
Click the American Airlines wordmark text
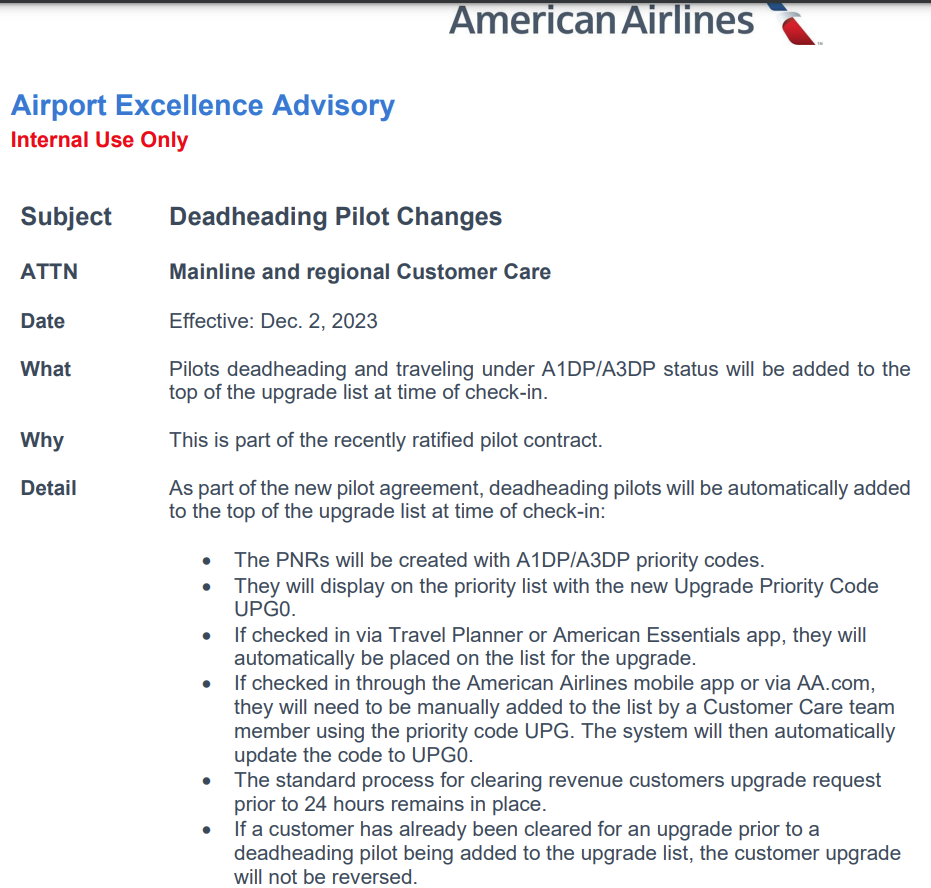(601, 20)
